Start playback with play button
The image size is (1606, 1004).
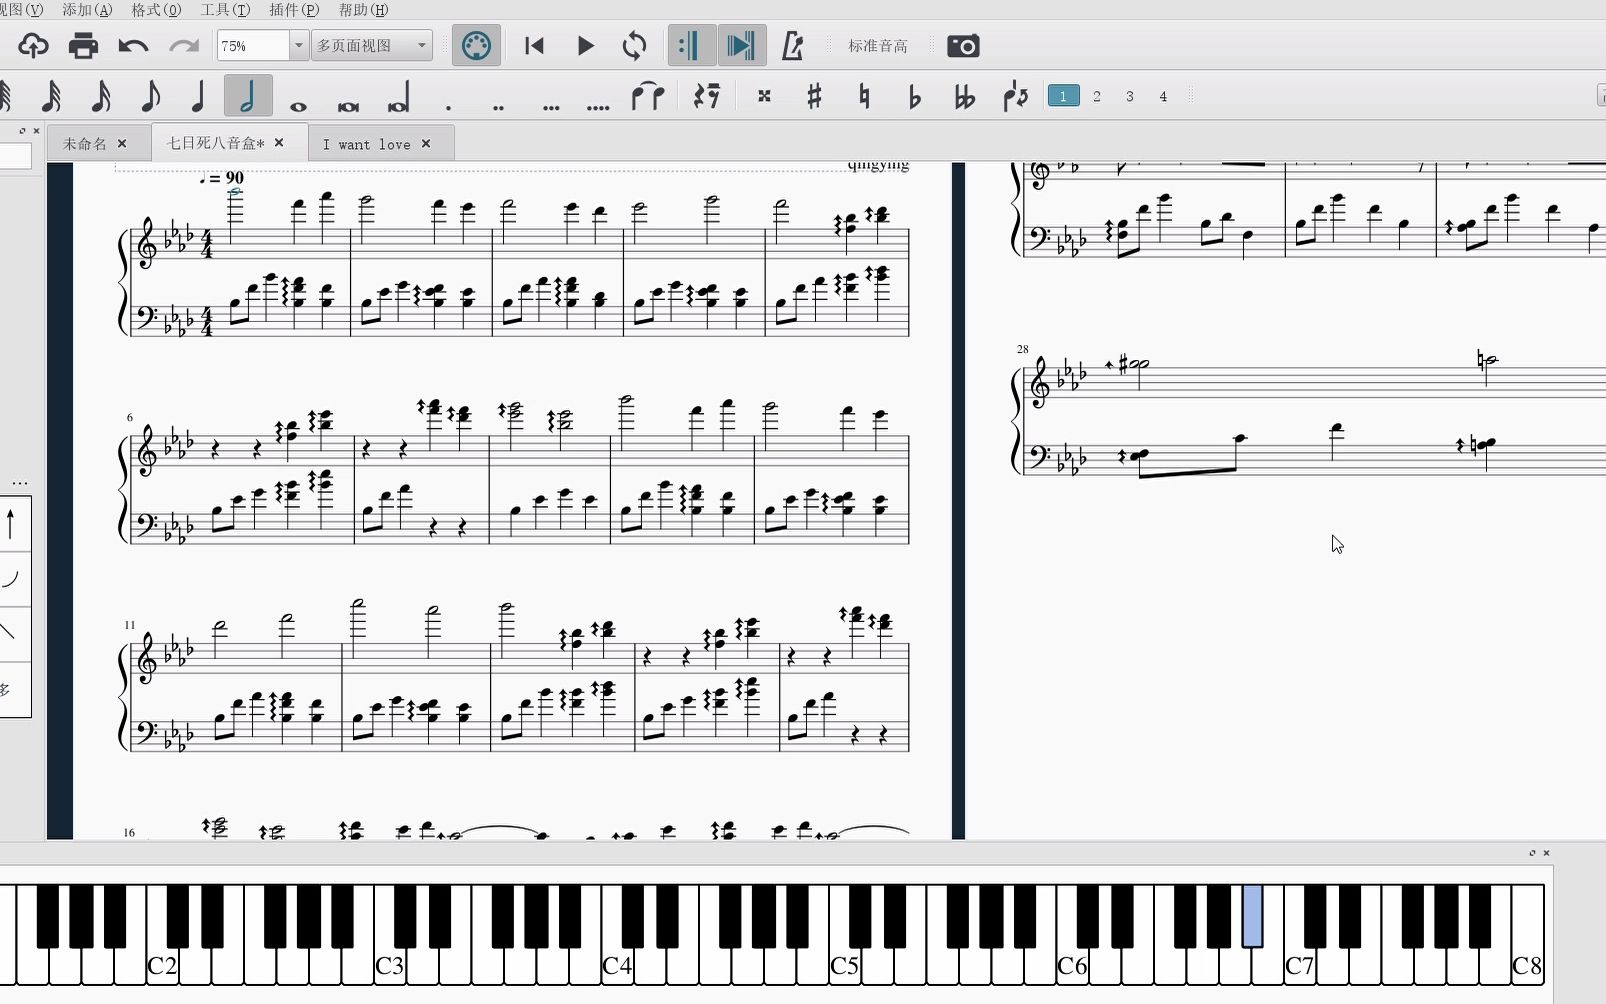point(586,46)
